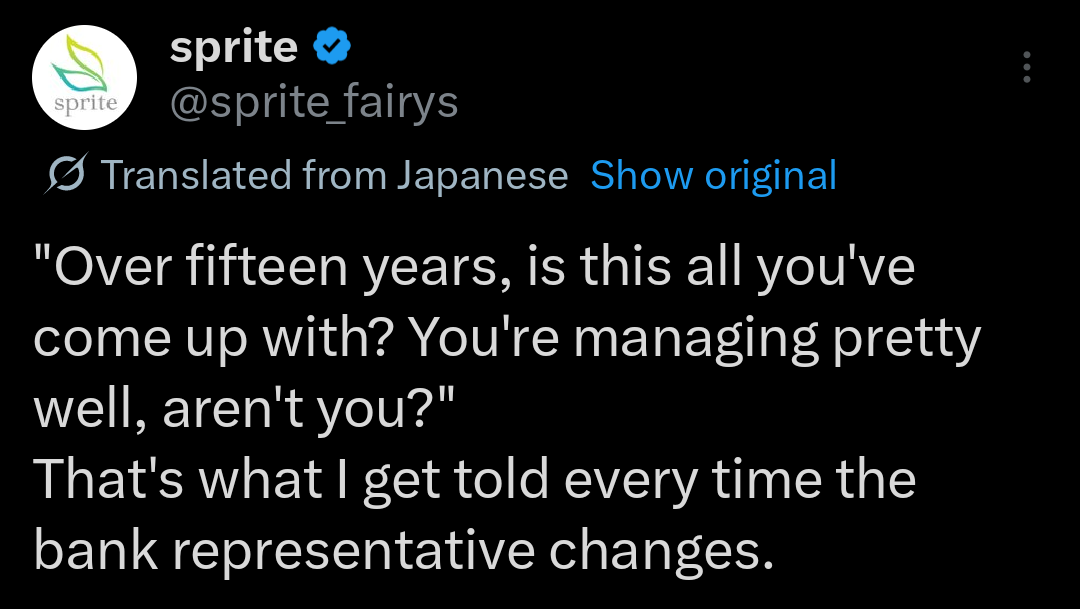The height and width of the screenshot is (609, 1080).
Task: Show the original Japanese post
Action: 713,176
